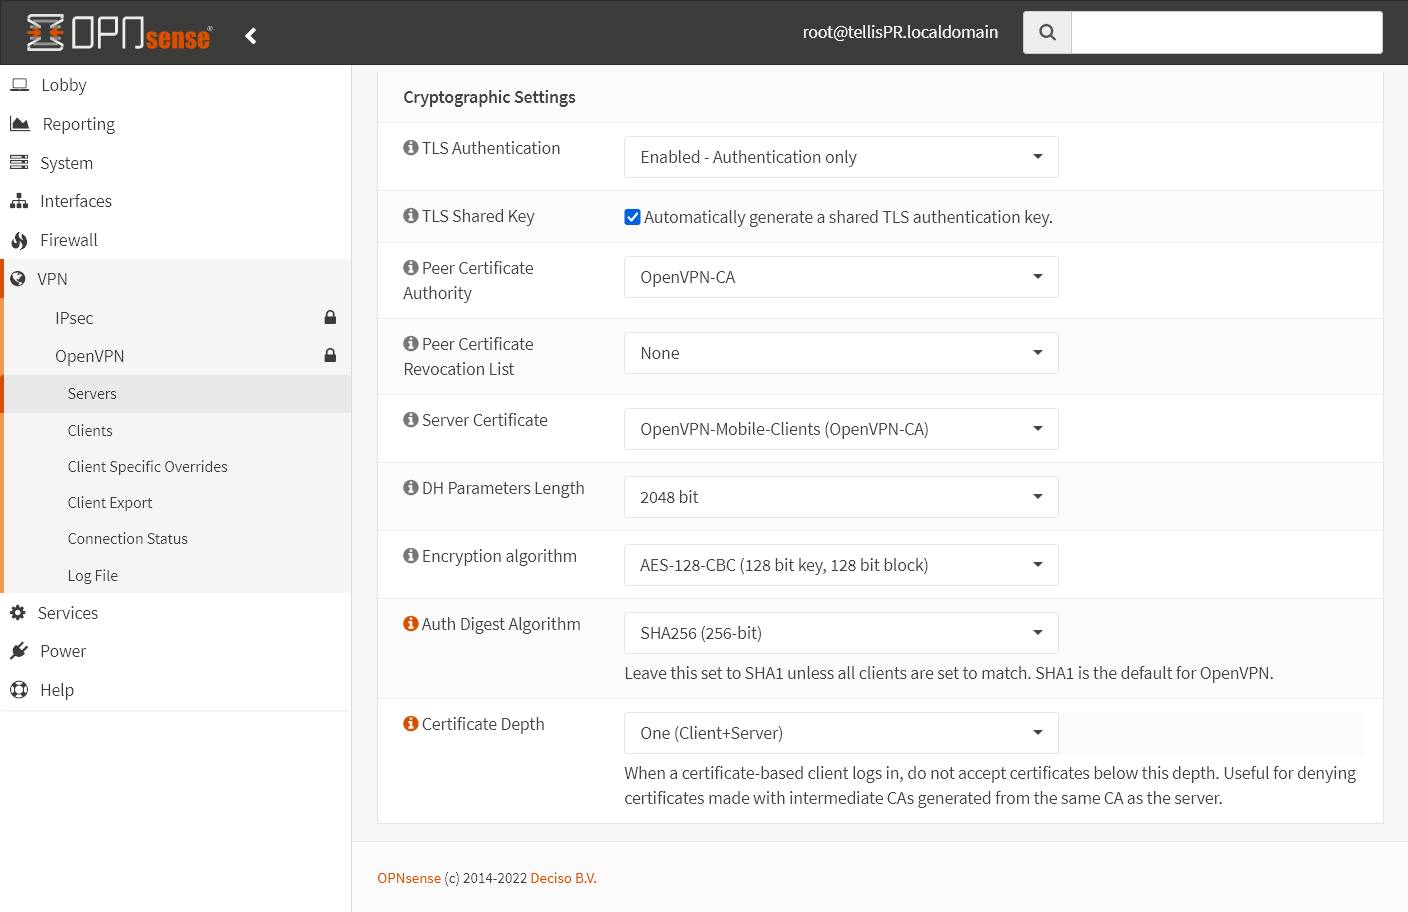
Task: Click the Reporting chart icon
Action: click(x=18, y=123)
